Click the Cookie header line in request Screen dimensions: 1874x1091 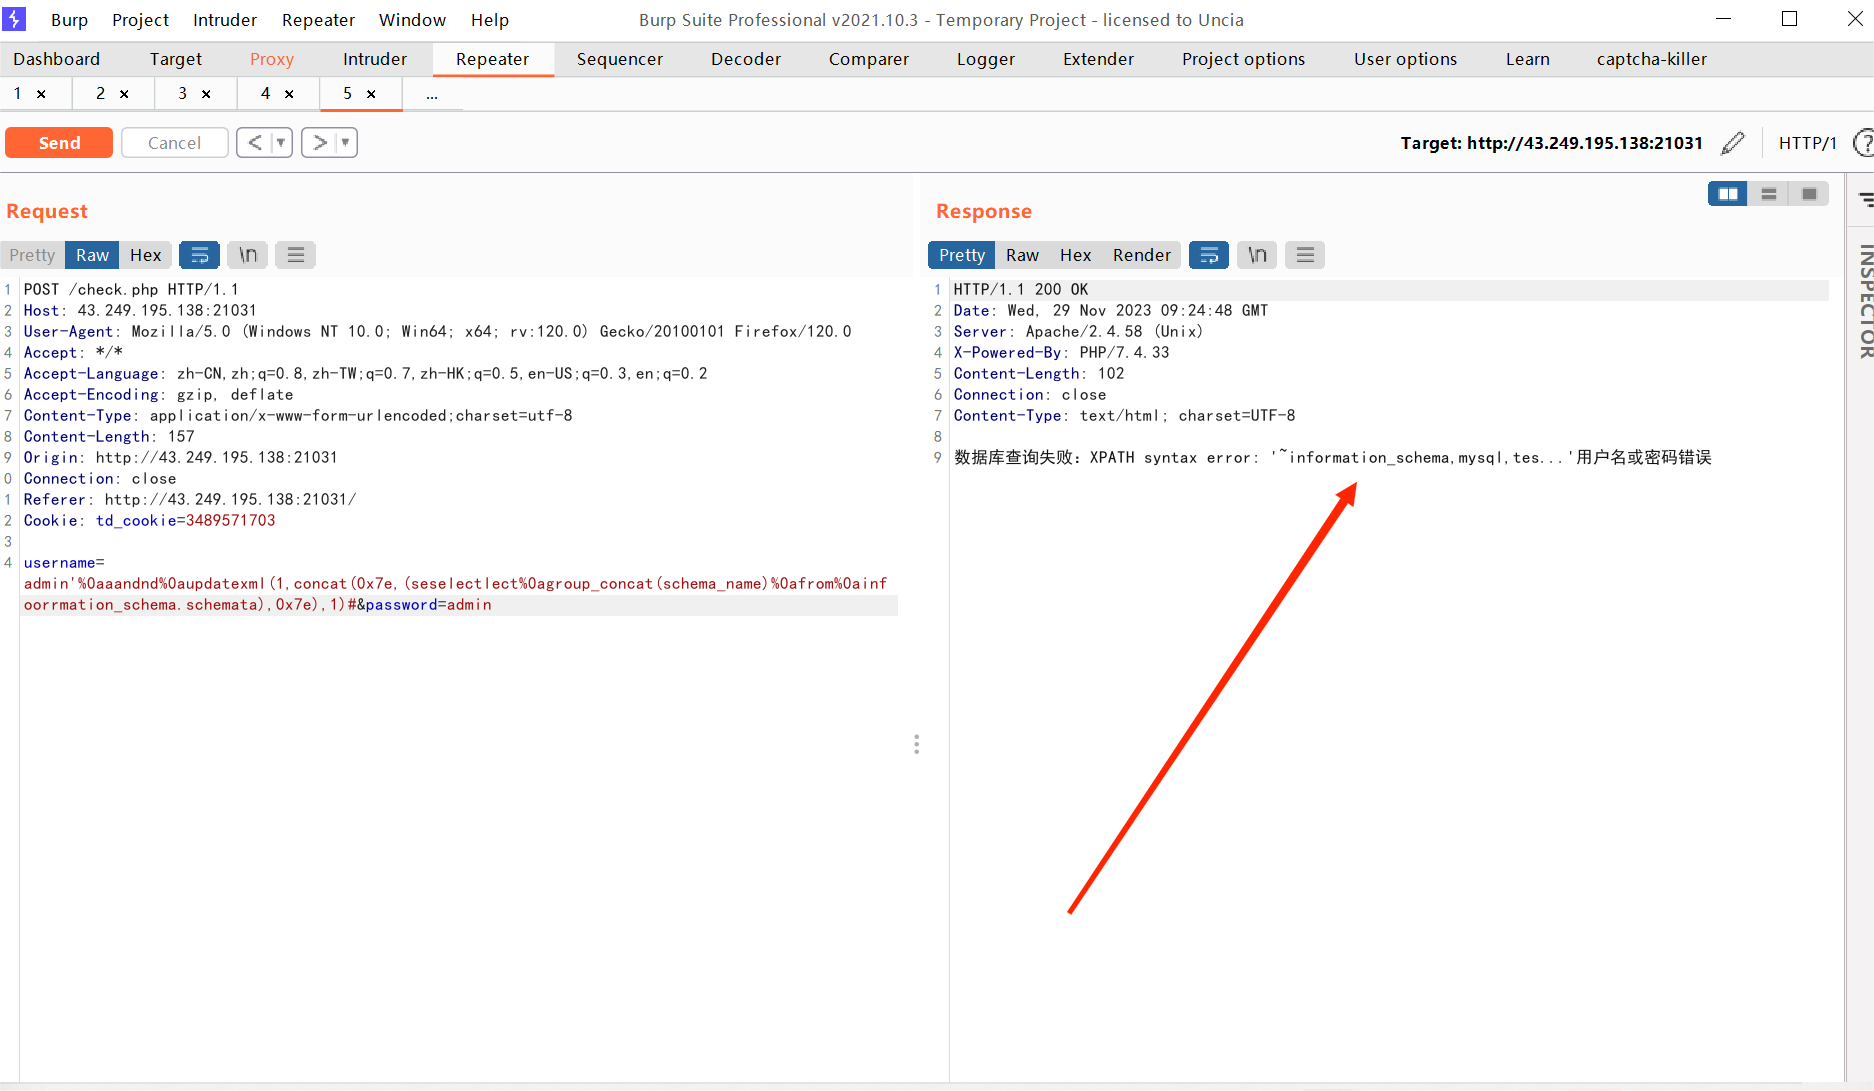[x=149, y=520]
